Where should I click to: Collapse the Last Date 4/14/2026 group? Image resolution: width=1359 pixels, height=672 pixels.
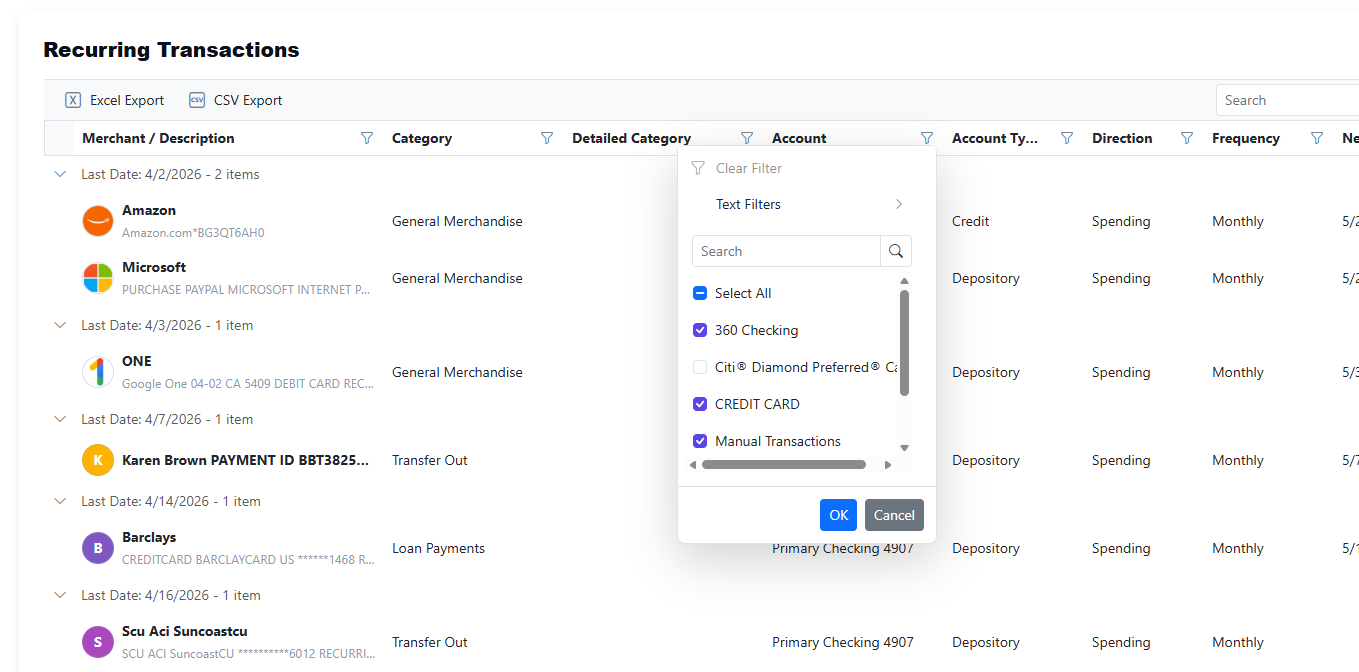coord(60,501)
